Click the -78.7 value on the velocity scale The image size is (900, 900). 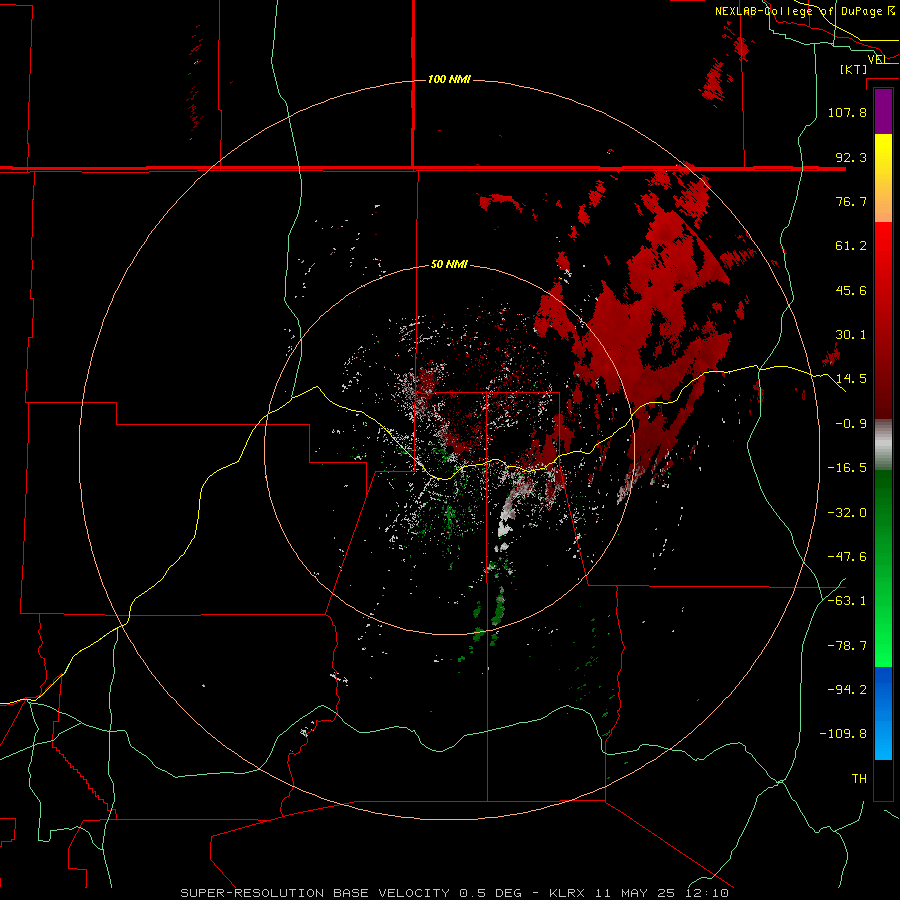847,646
